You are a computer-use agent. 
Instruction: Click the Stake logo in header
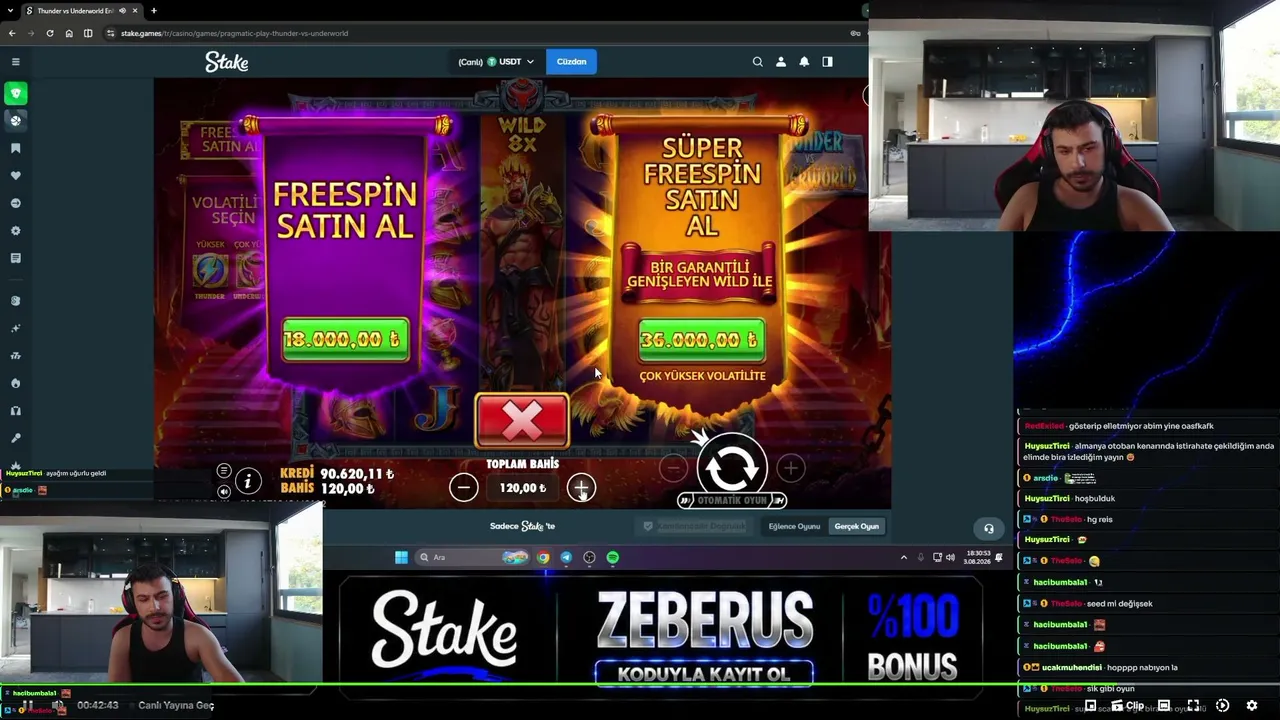227,62
